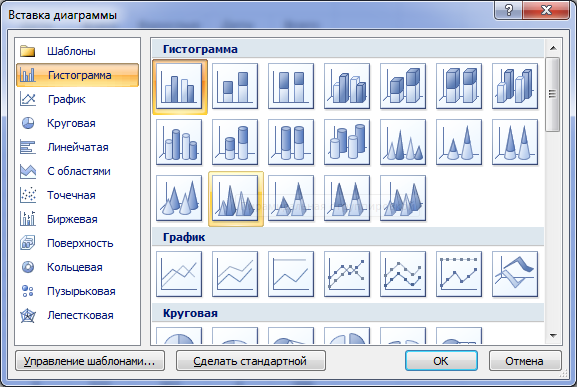The height and width of the screenshot is (387, 577).
Task: Select the 3-D column chart
Action: pyautogui.click(x=515, y=86)
